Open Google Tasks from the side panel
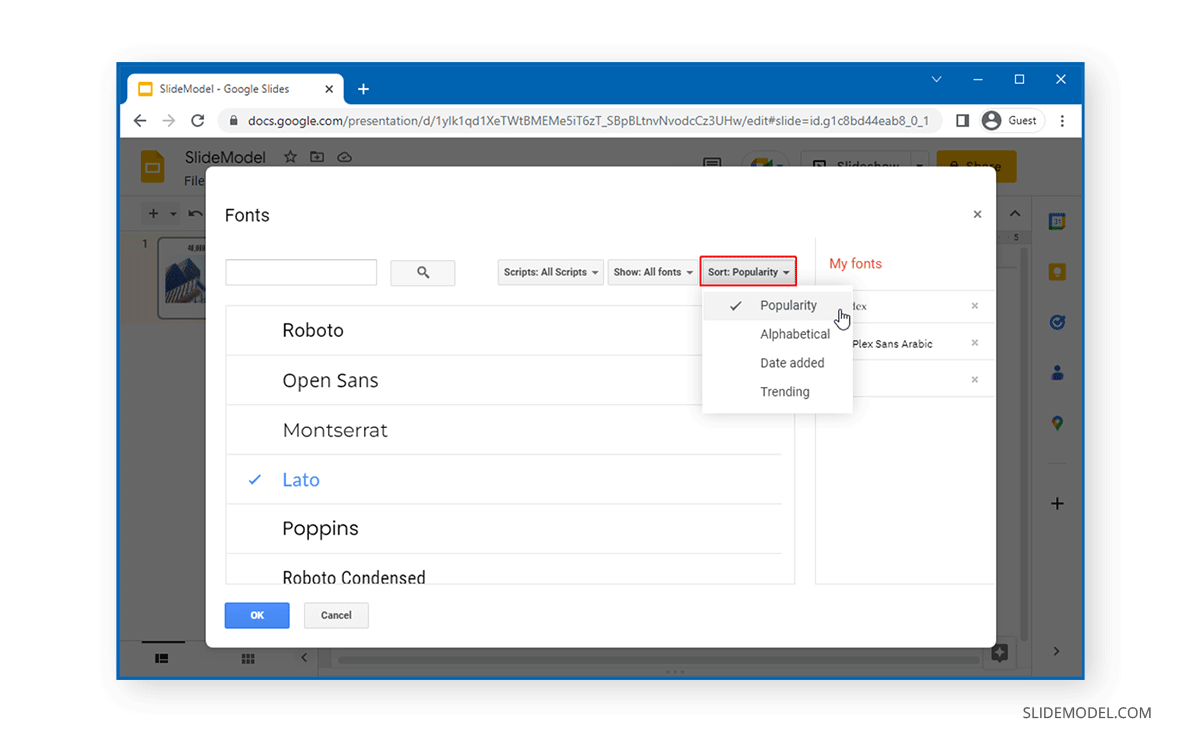This screenshot has height=743, width=1200. coord(1057,322)
